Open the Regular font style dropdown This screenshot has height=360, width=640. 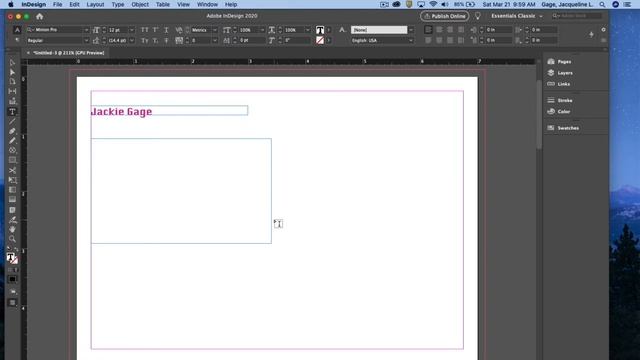(x=86, y=40)
